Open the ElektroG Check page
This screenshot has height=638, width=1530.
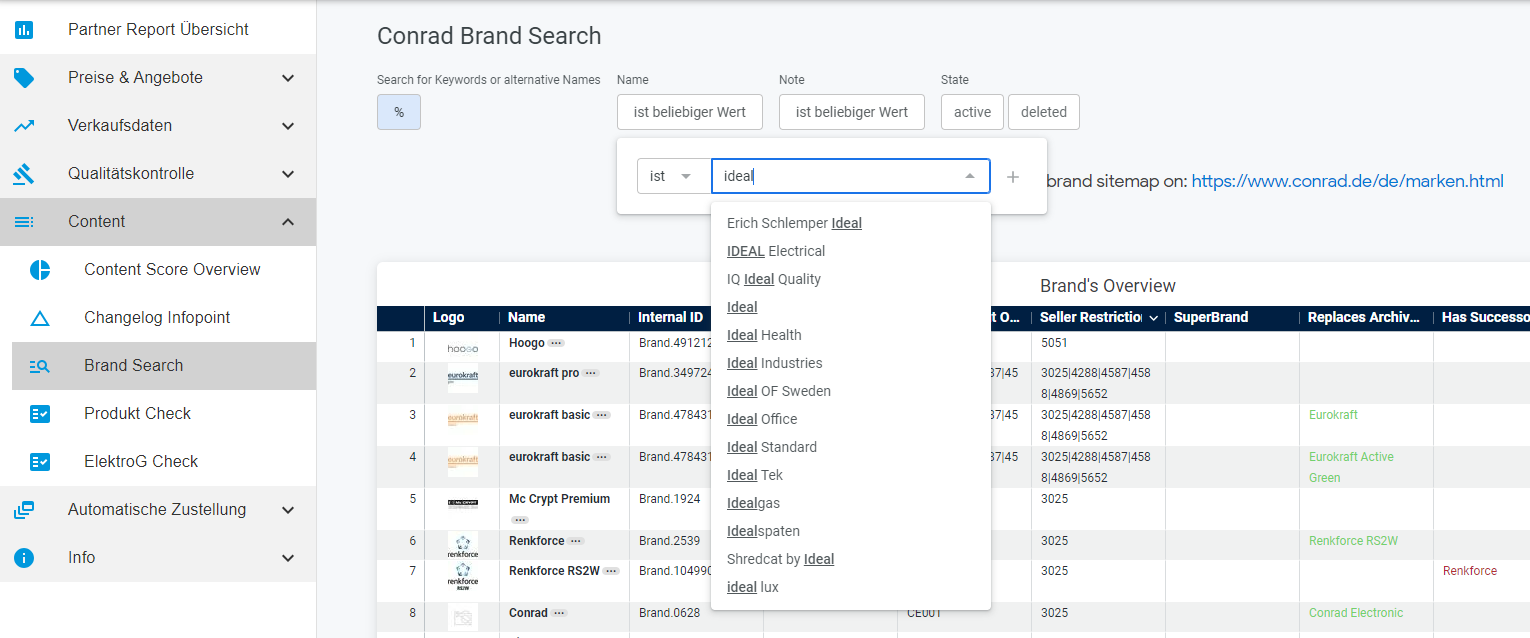pos(141,462)
